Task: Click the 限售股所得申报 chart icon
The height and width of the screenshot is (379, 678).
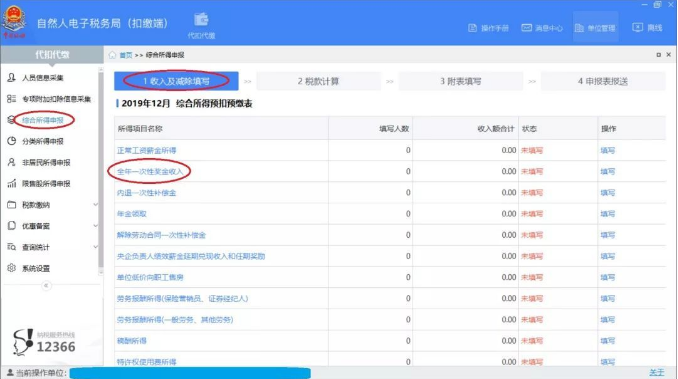Action: pyautogui.click(x=12, y=183)
